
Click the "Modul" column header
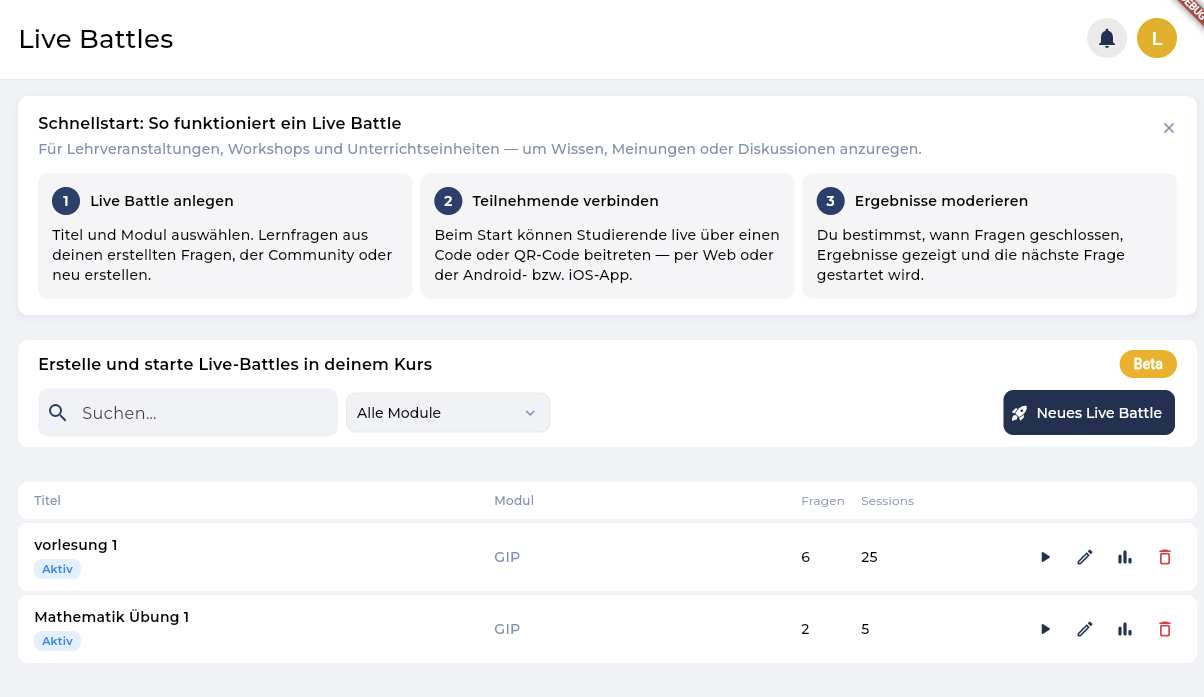tap(514, 501)
